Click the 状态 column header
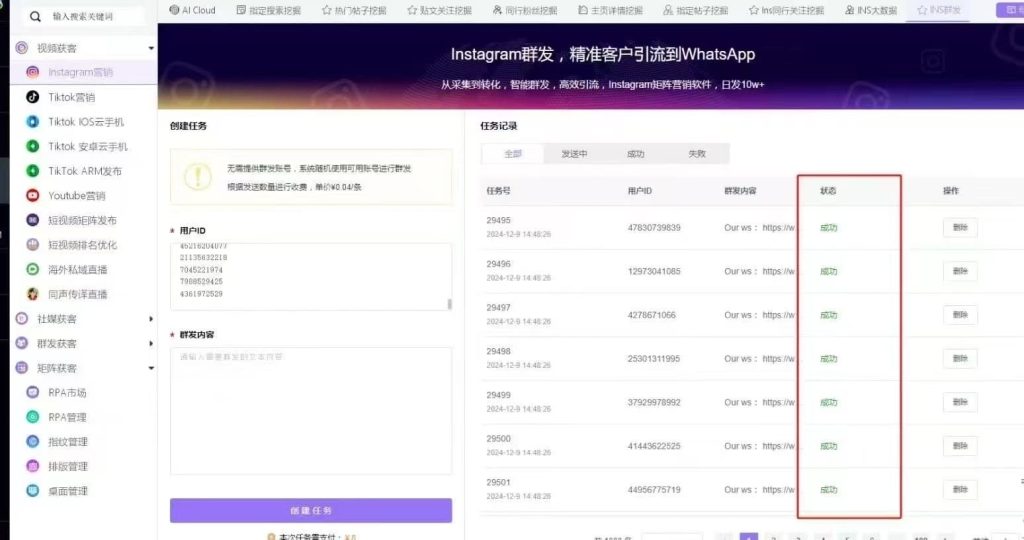The width and height of the screenshot is (1024, 540). (828, 191)
